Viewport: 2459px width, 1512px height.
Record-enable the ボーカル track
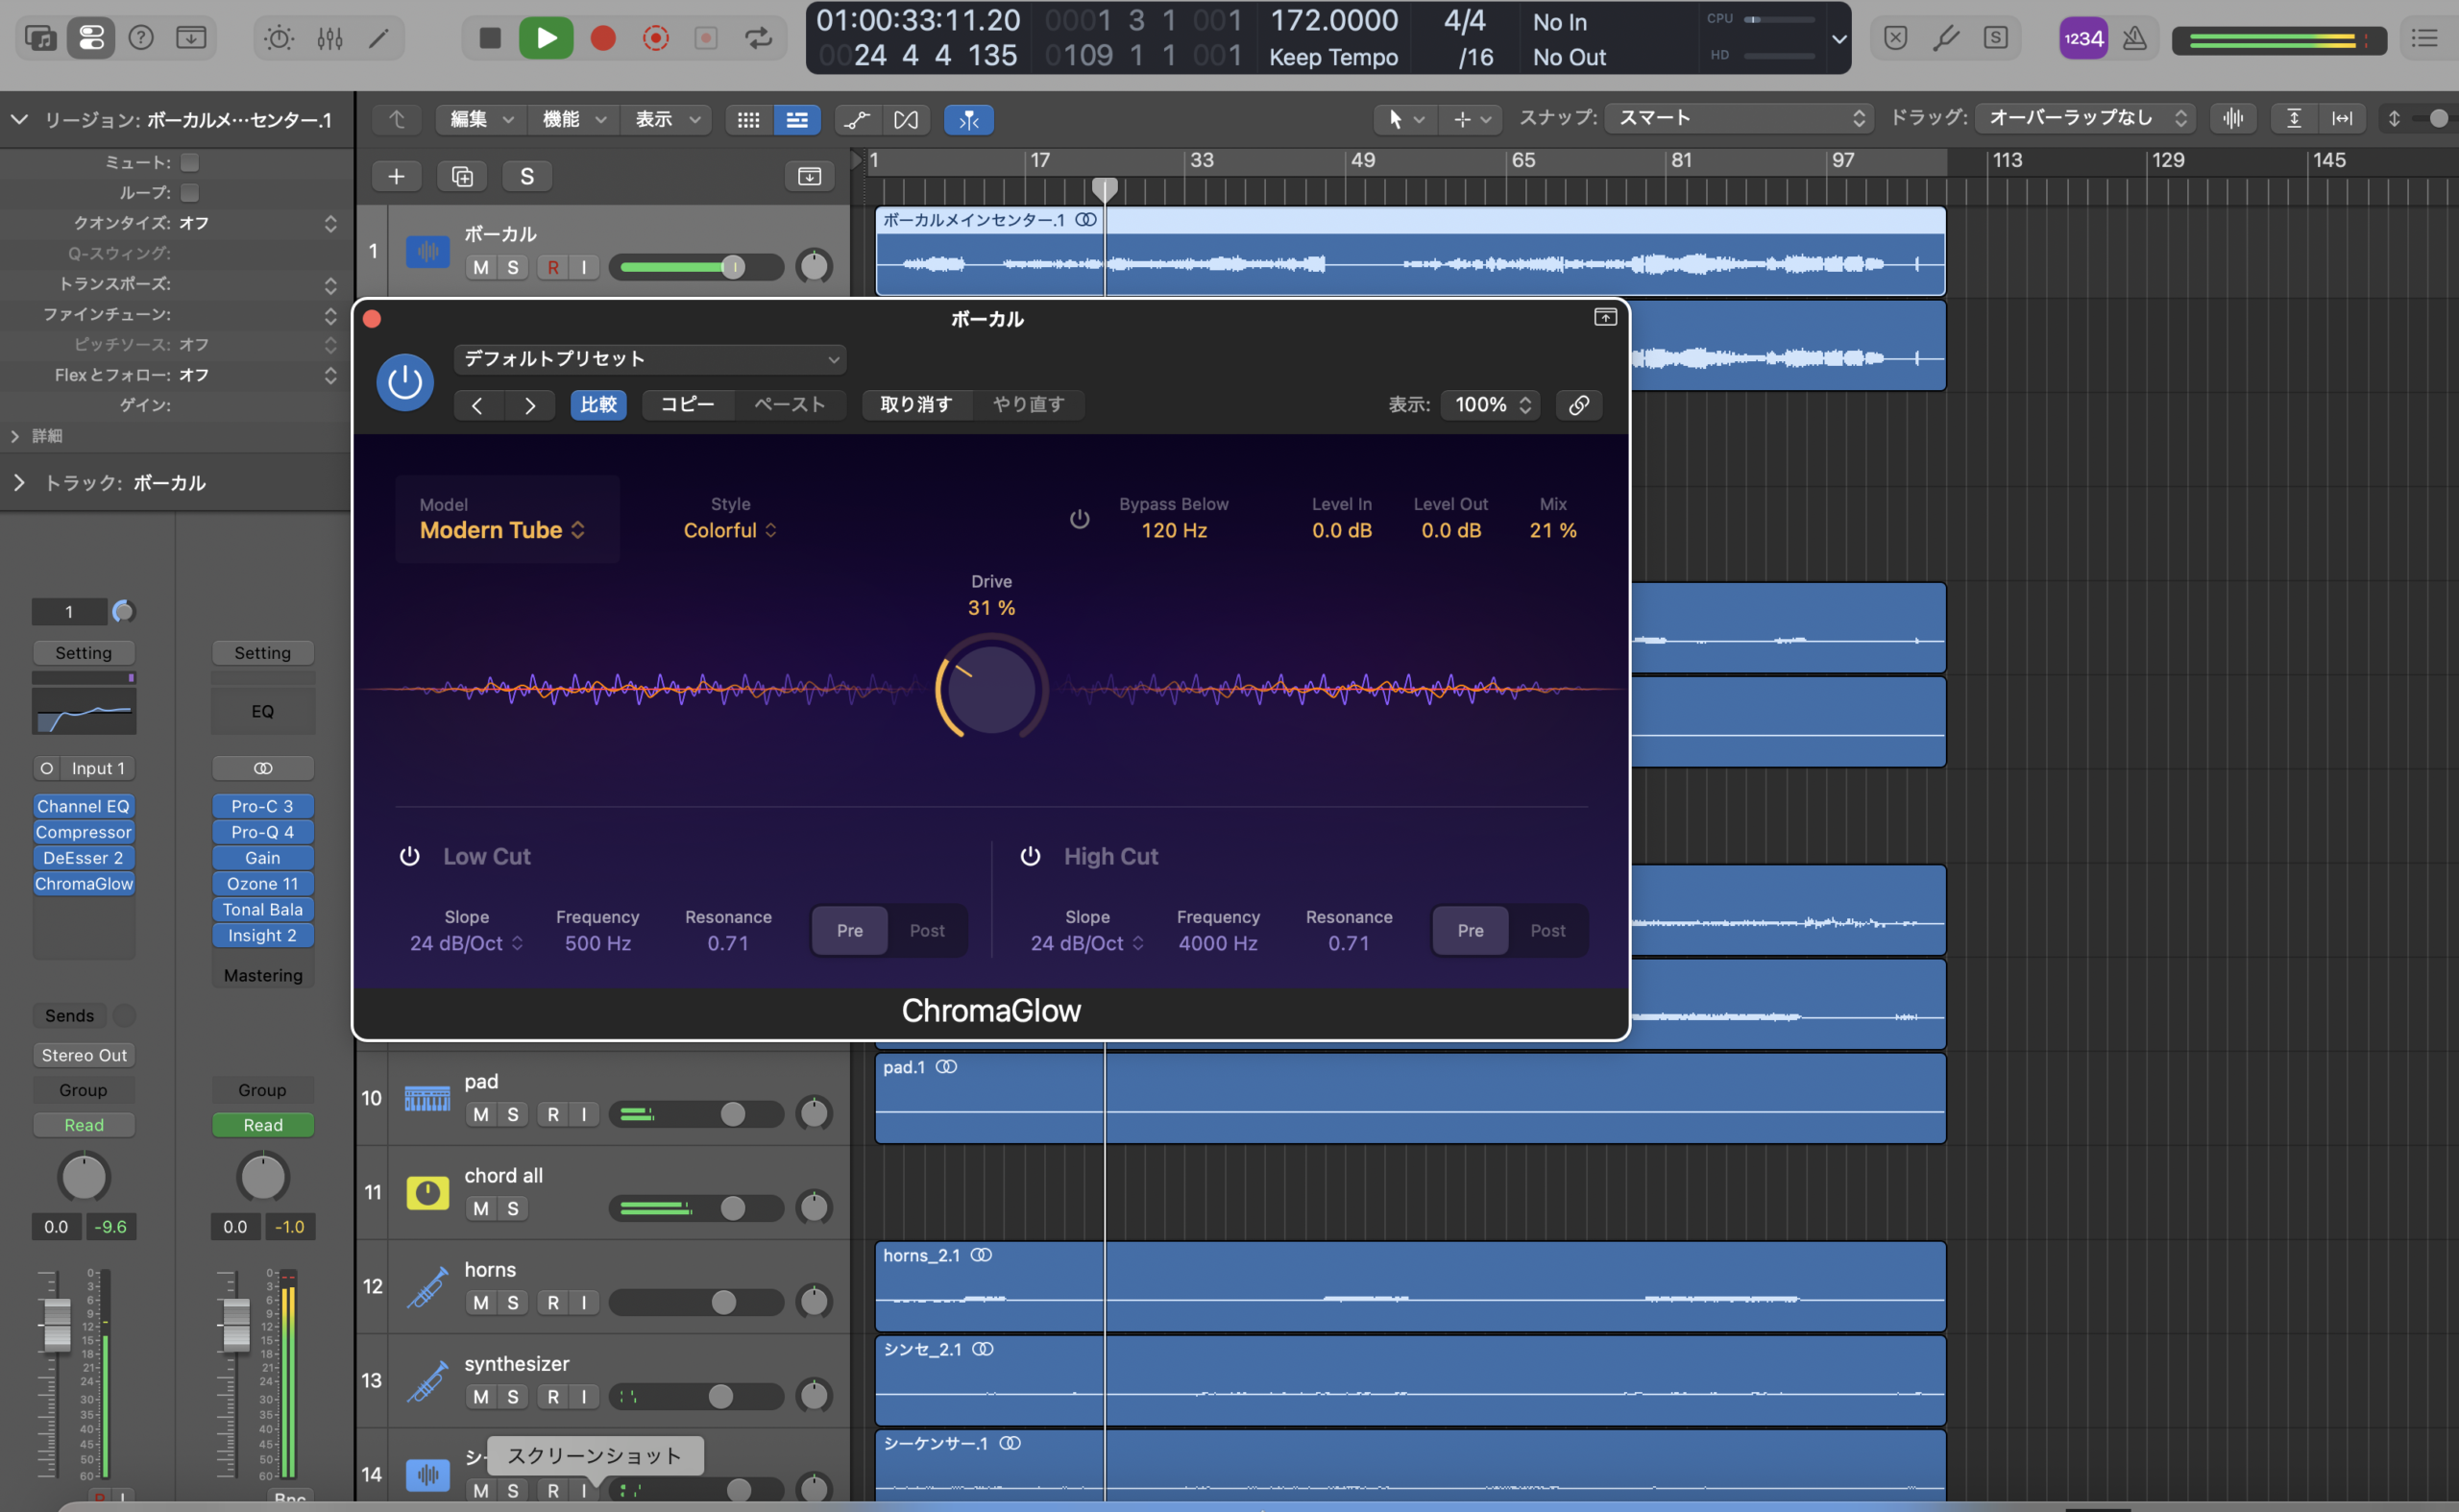pos(553,267)
